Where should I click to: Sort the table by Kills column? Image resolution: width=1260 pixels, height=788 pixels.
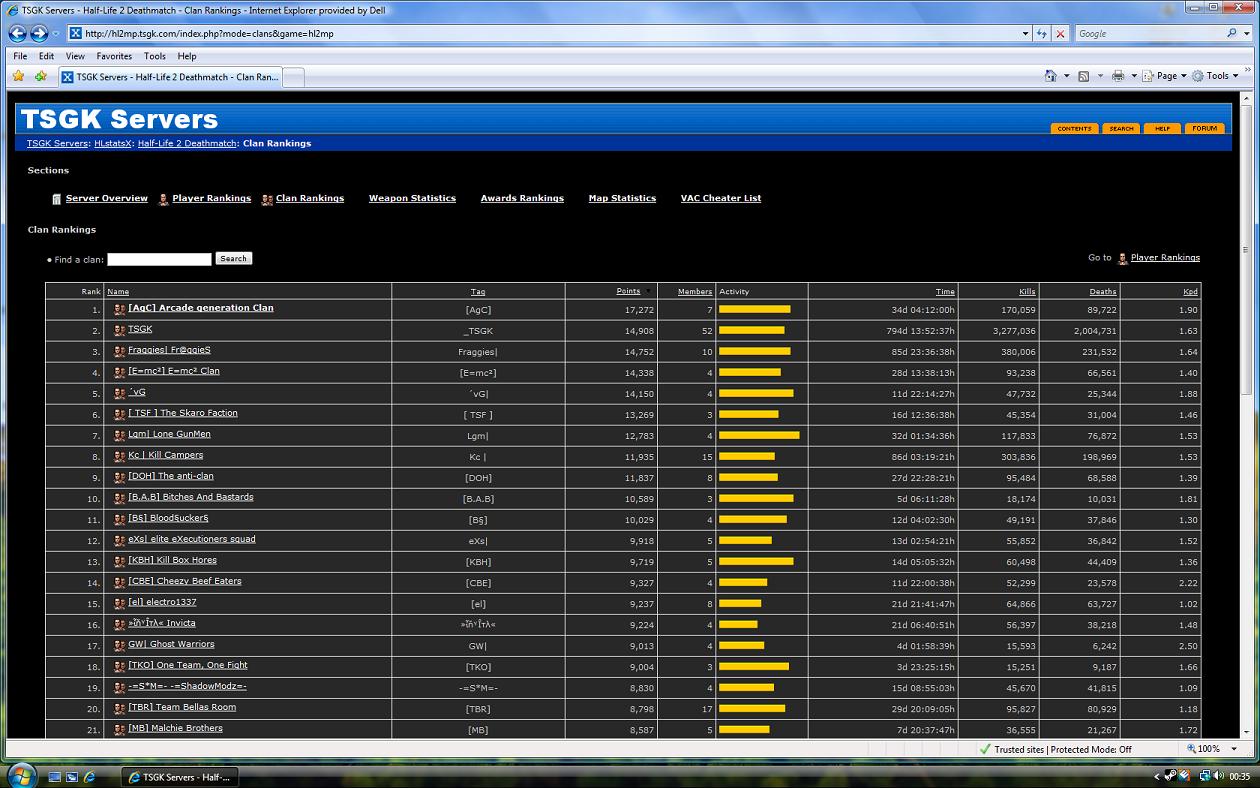pyautogui.click(x=1027, y=292)
